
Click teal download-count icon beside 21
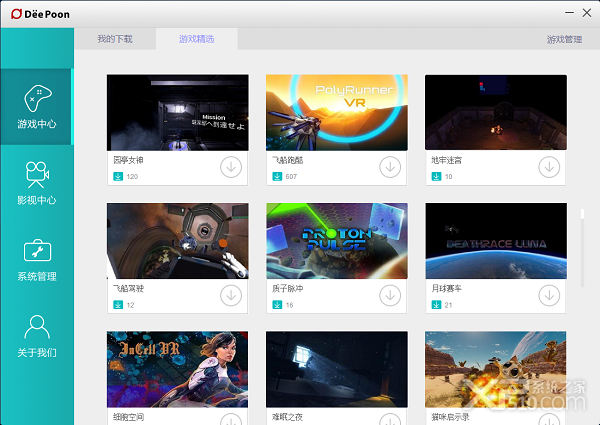point(436,305)
